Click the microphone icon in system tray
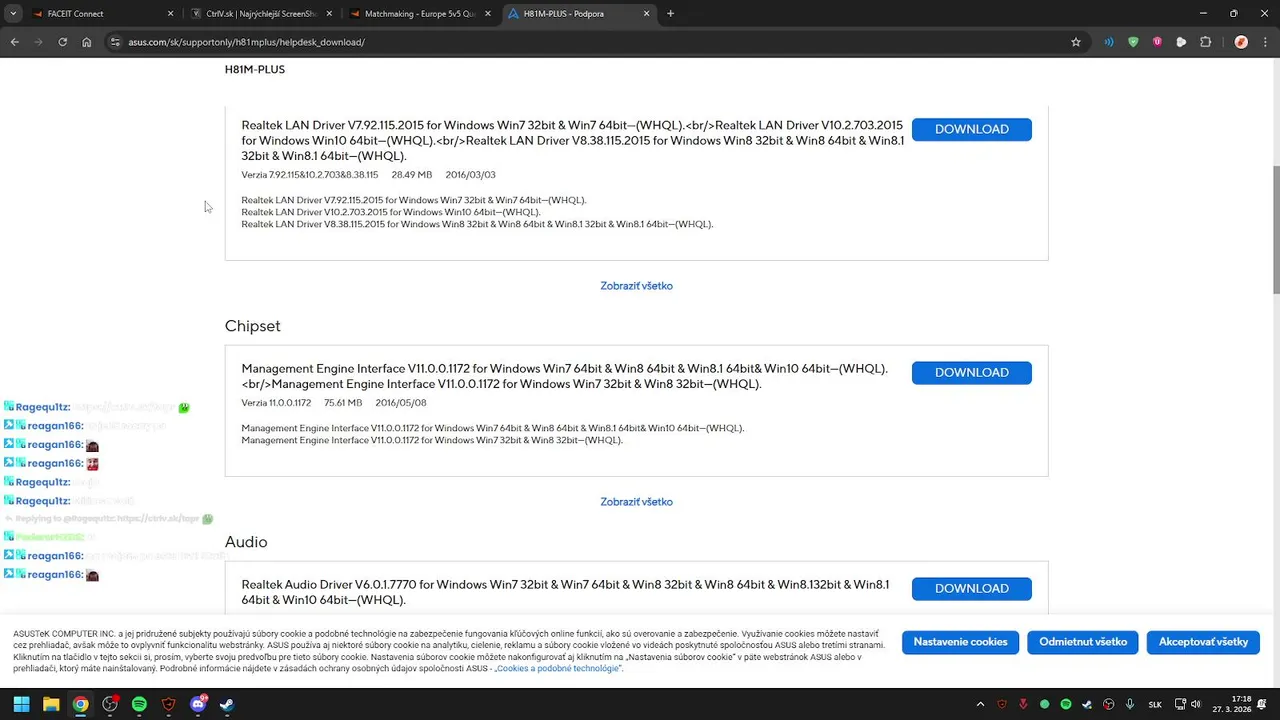 tap(1129, 704)
